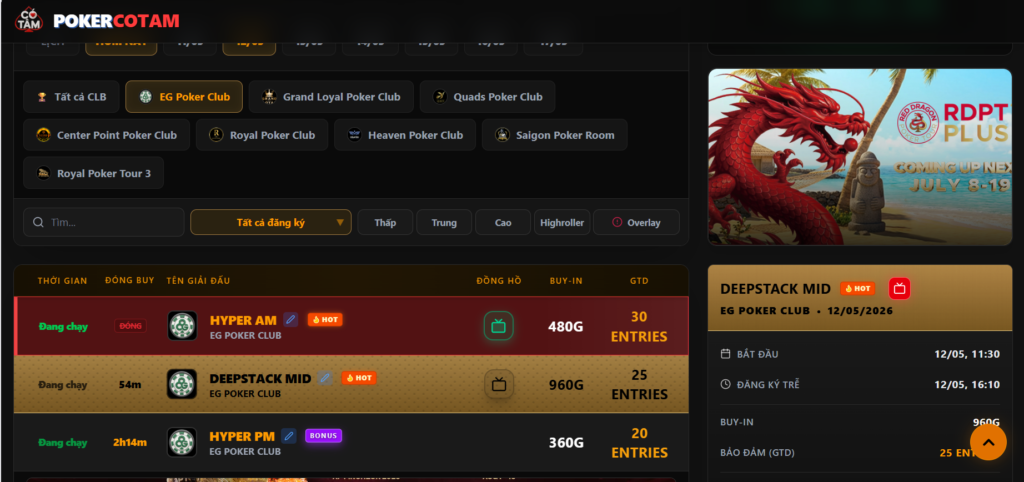Open the HYPER AM tournament
Image resolution: width=1024 pixels, height=482 pixels.
pyautogui.click(x=243, y=320)
